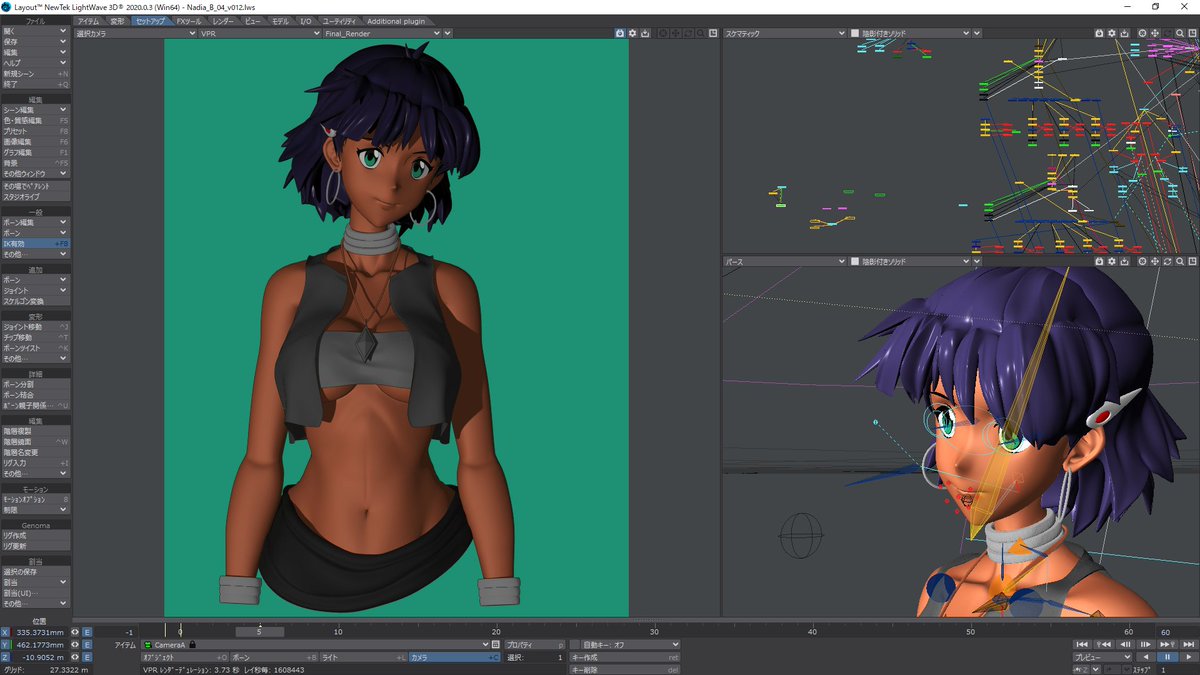Open schematic viewport gear options
Screen dimensions: 1200x675
click(1111, 33)
